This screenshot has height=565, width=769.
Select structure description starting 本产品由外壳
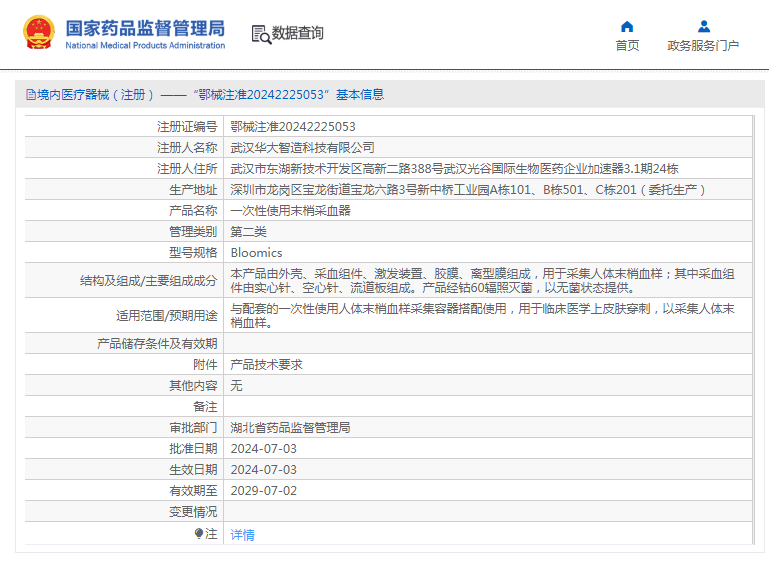(483, 281)
